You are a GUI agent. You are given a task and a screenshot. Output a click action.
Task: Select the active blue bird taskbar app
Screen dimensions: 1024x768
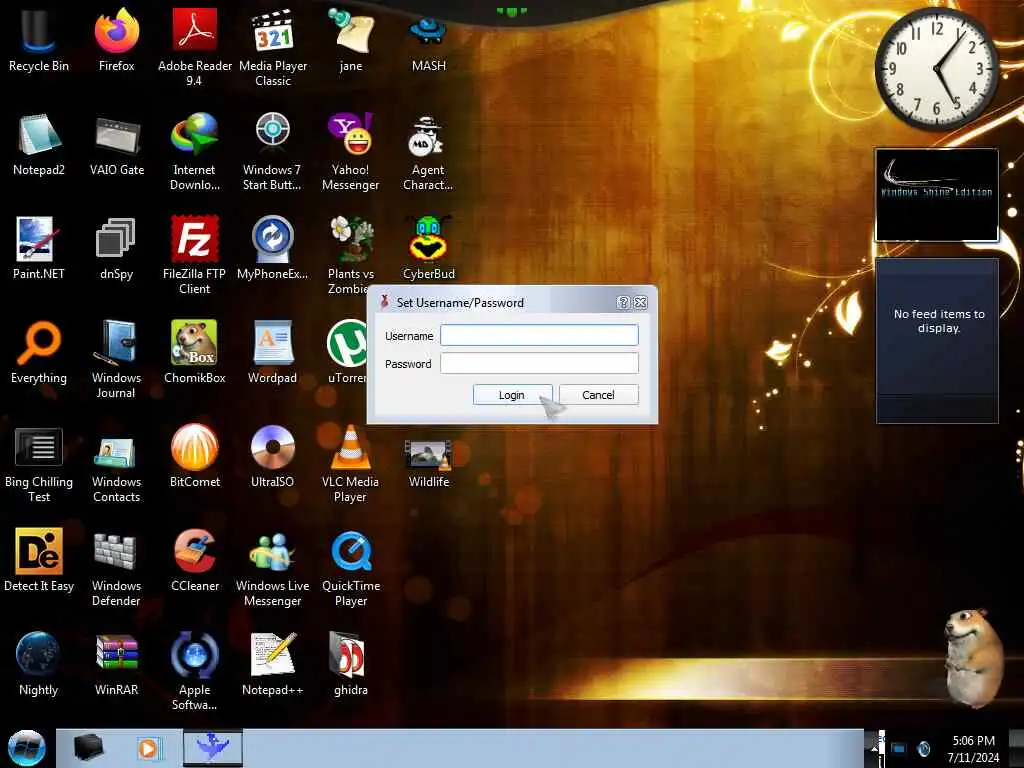click(x=213, y=748)
